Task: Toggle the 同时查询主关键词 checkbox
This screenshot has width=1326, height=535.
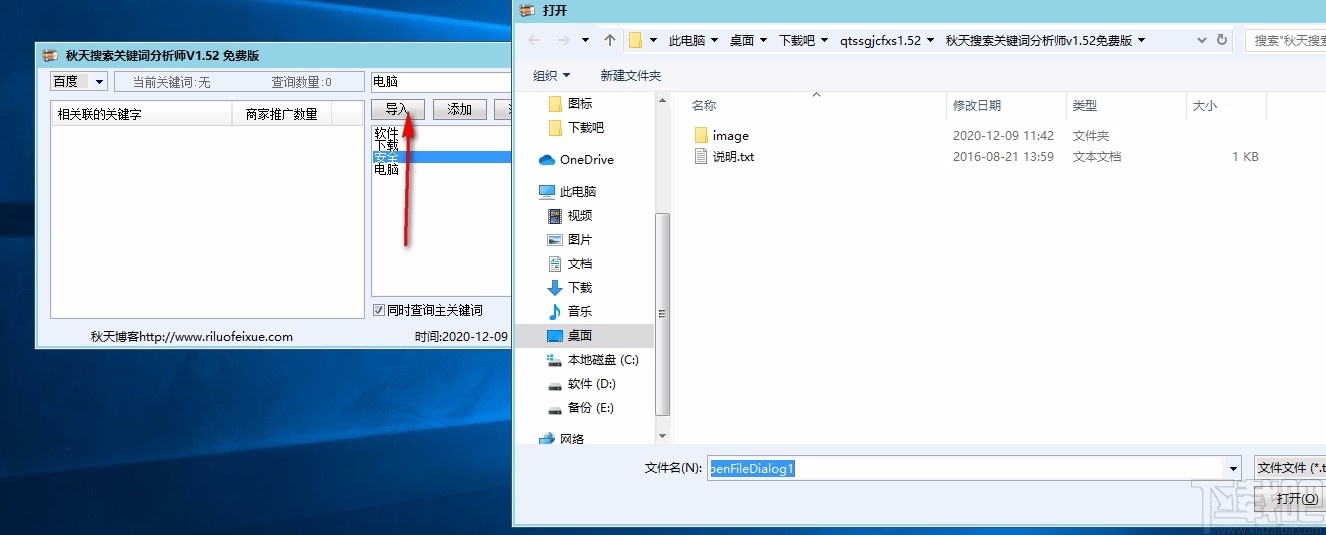Action: point(378,310)
